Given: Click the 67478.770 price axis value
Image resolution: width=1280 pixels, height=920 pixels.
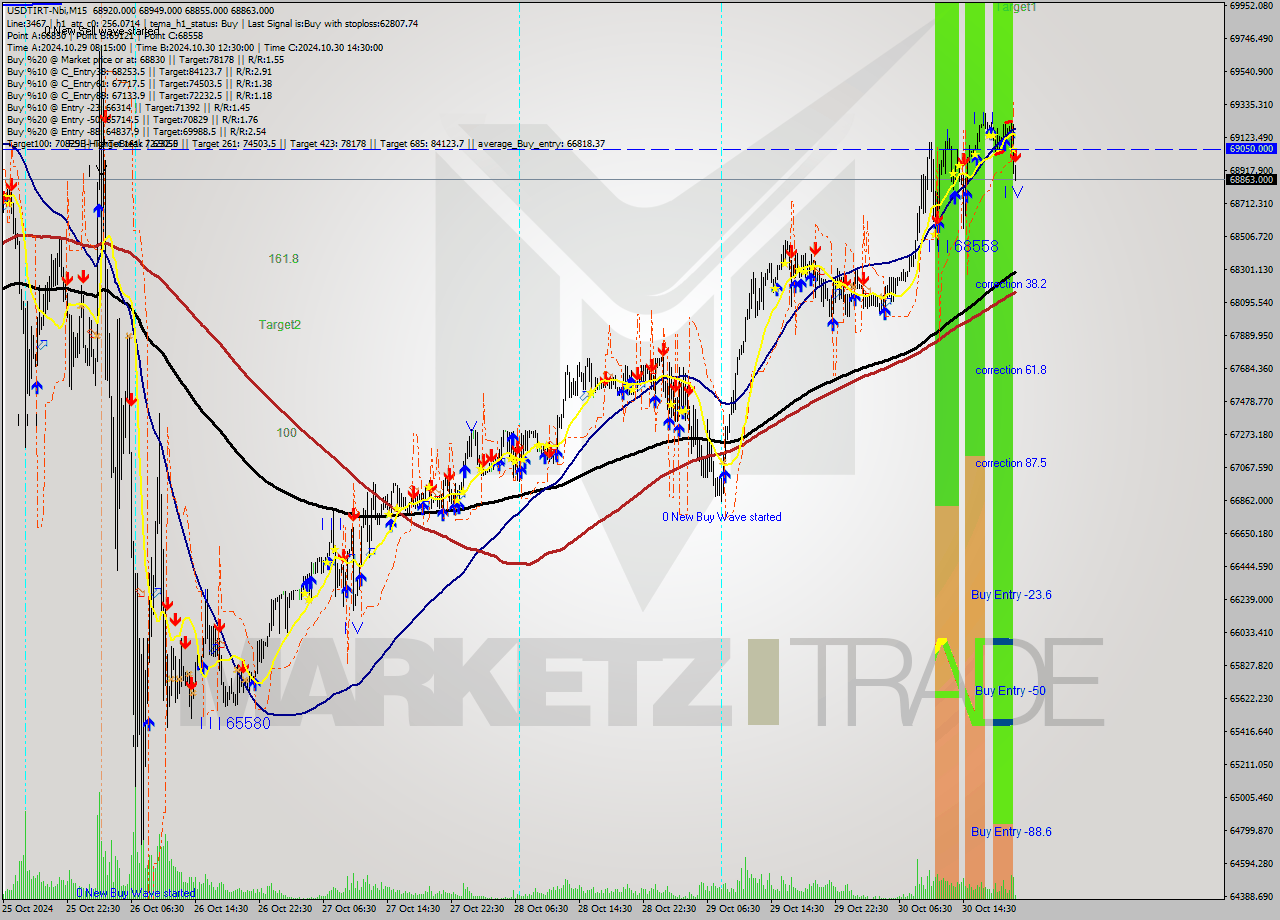Looking at the screenshot, I should tap(1250, 402).
